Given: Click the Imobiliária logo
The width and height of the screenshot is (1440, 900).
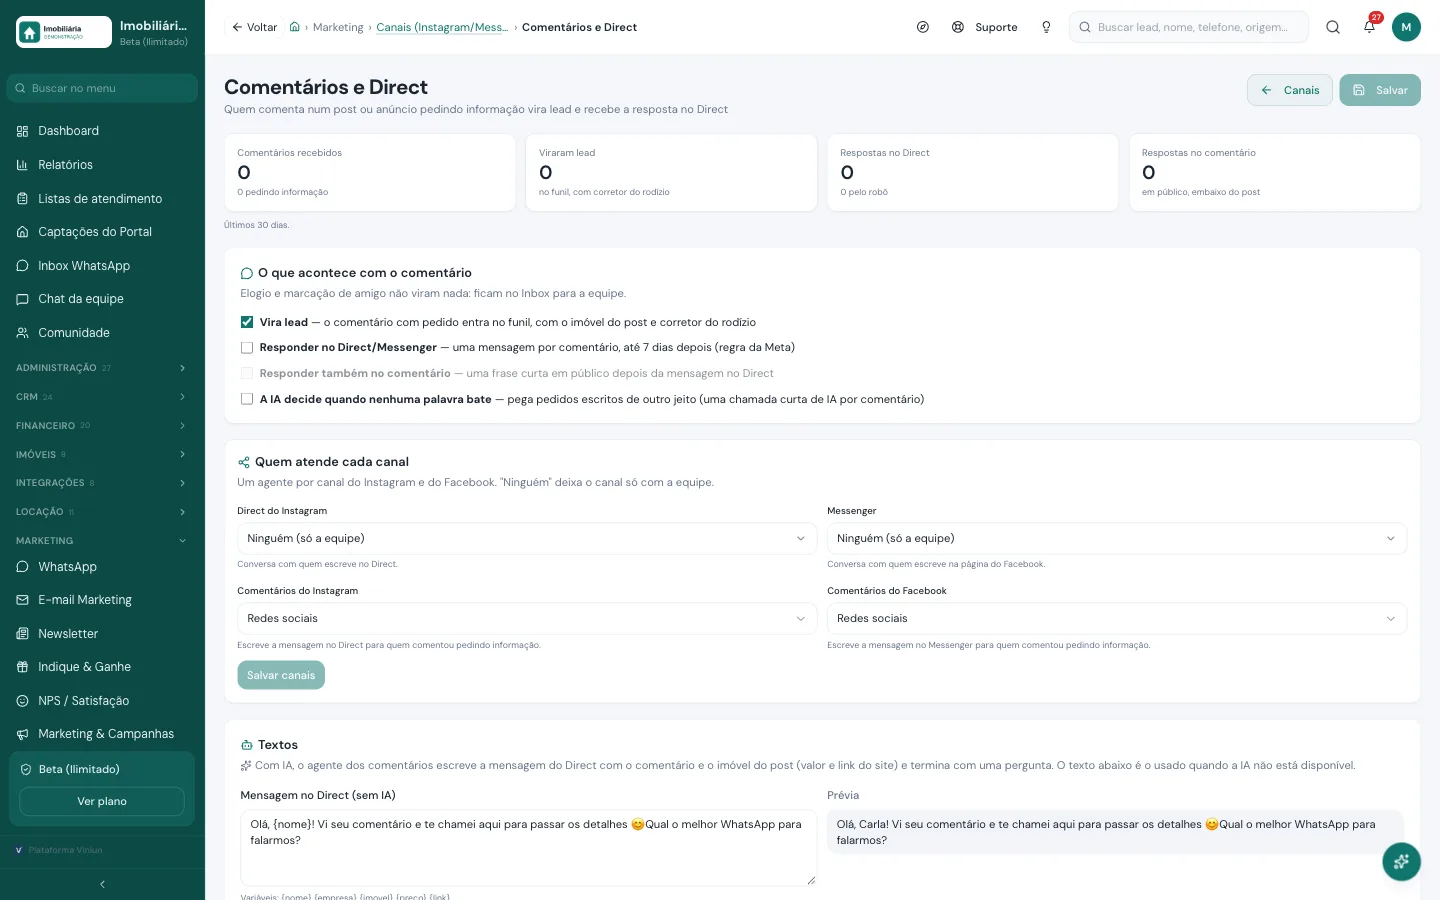Looking at the screenshot, I should pos(64,32).
